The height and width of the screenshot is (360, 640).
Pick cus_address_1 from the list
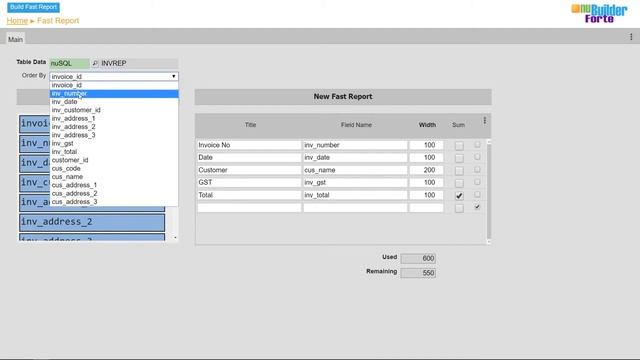(114, 185)
